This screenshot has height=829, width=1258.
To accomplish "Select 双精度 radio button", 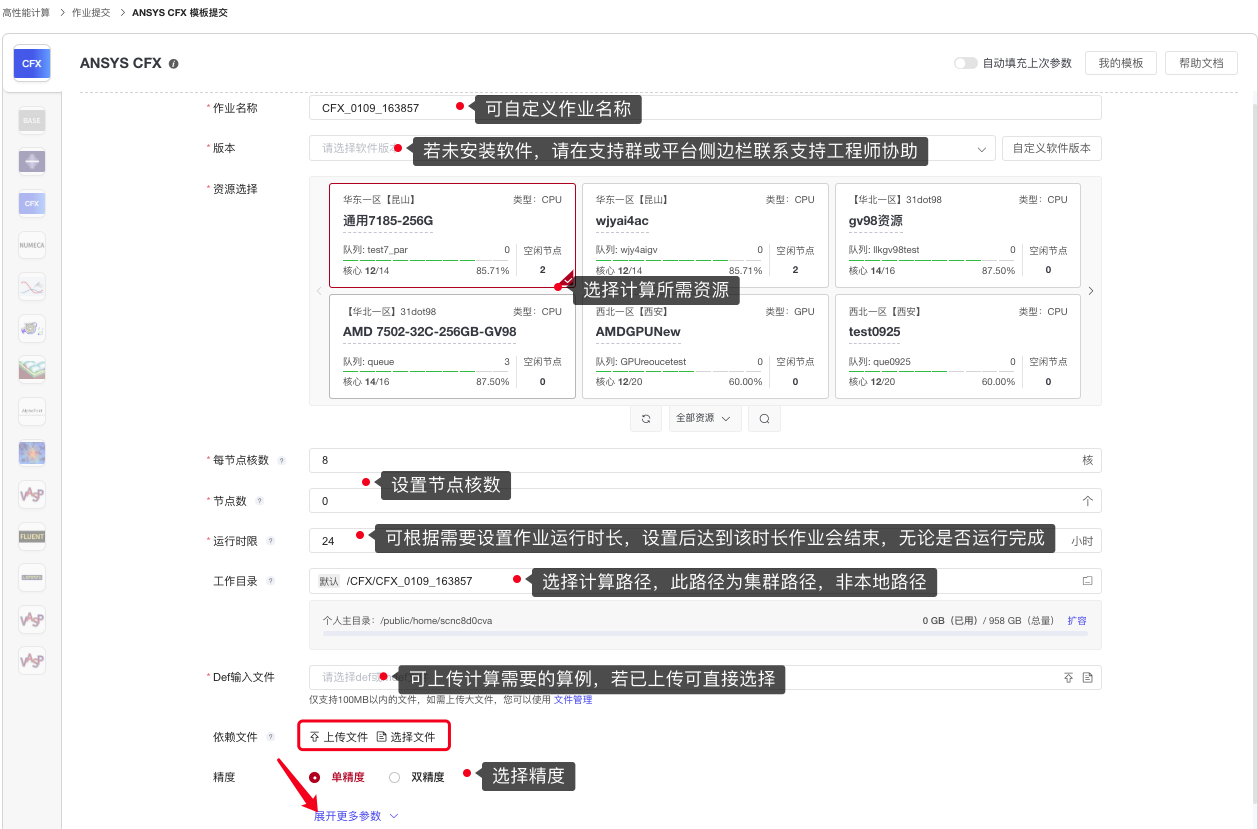I will 395,777.
